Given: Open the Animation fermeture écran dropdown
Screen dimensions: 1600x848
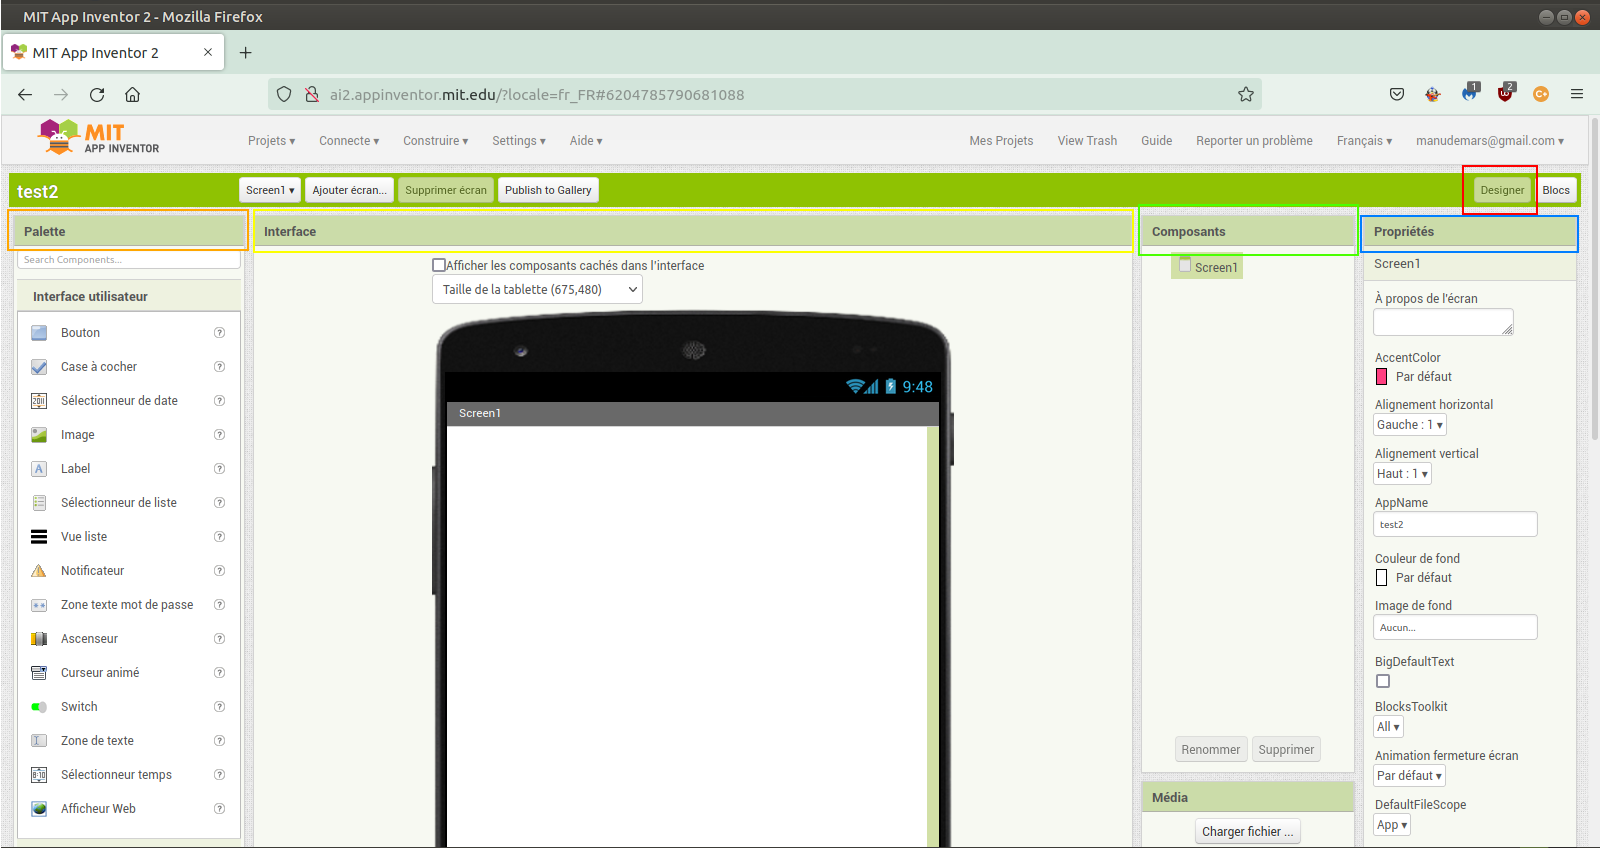Looking at the screenshot, I should [x=1409, y=776].
